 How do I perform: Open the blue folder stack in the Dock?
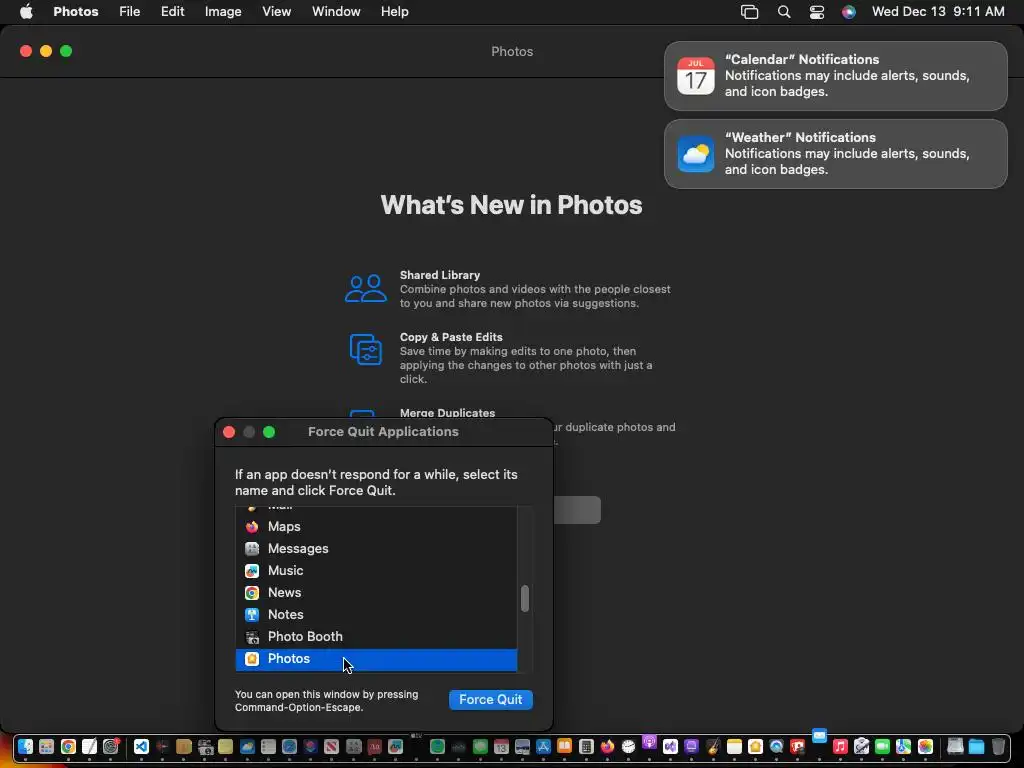[x=976, y=746]
